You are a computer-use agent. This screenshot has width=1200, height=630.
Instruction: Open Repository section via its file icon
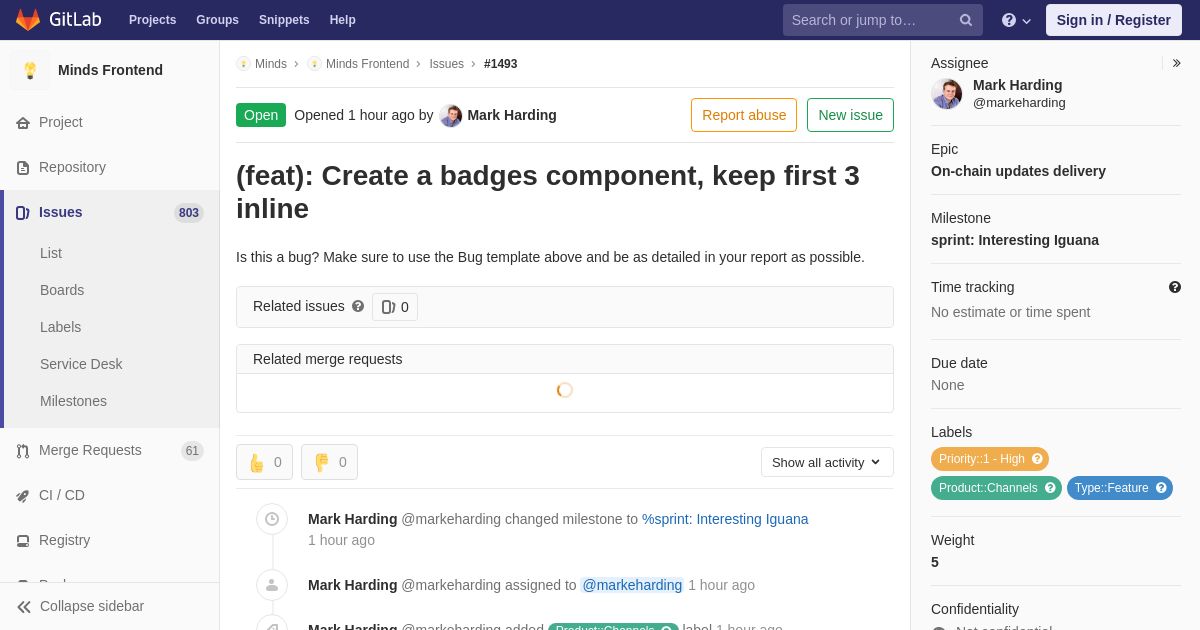tap(23, 167)
